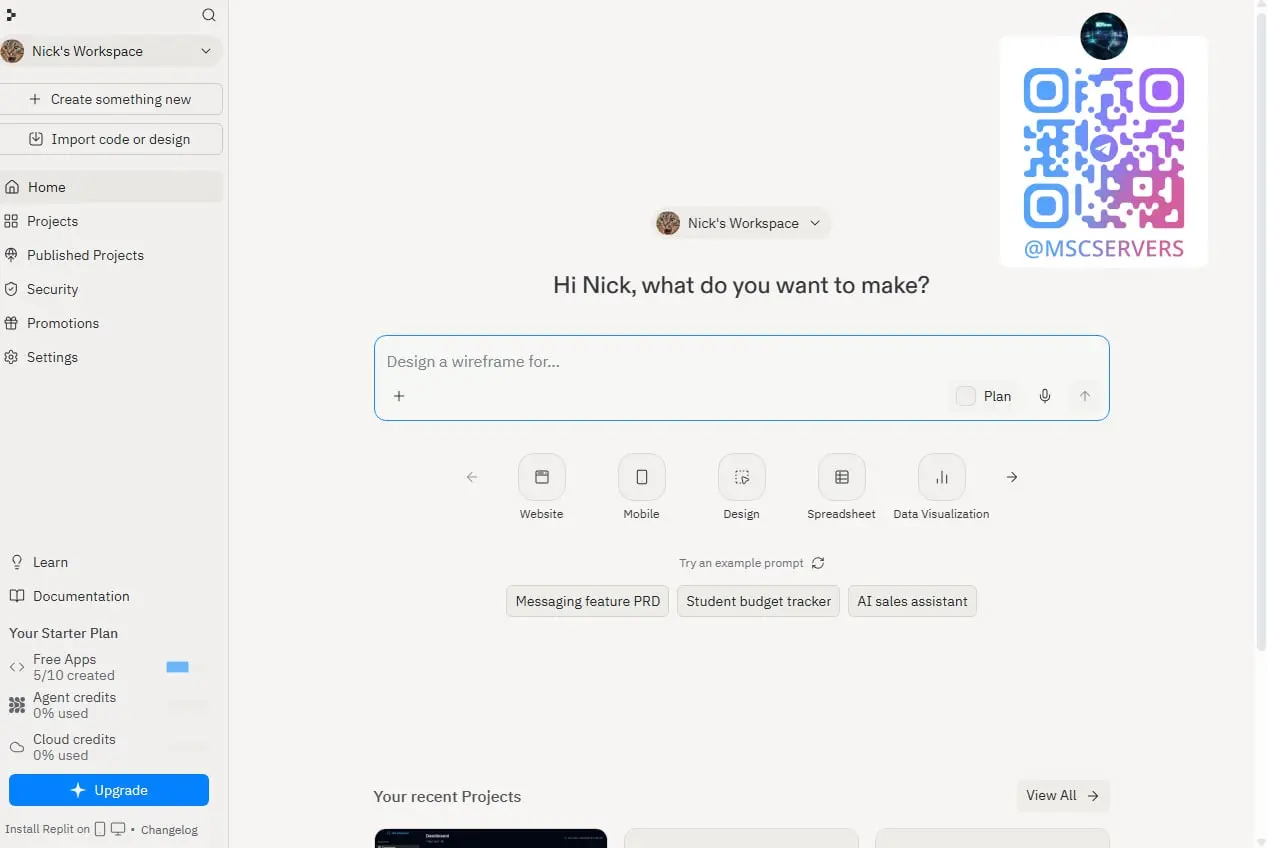Click the Cloud credits usage bar
The image size is (1268, 848).
click(188, 747)
